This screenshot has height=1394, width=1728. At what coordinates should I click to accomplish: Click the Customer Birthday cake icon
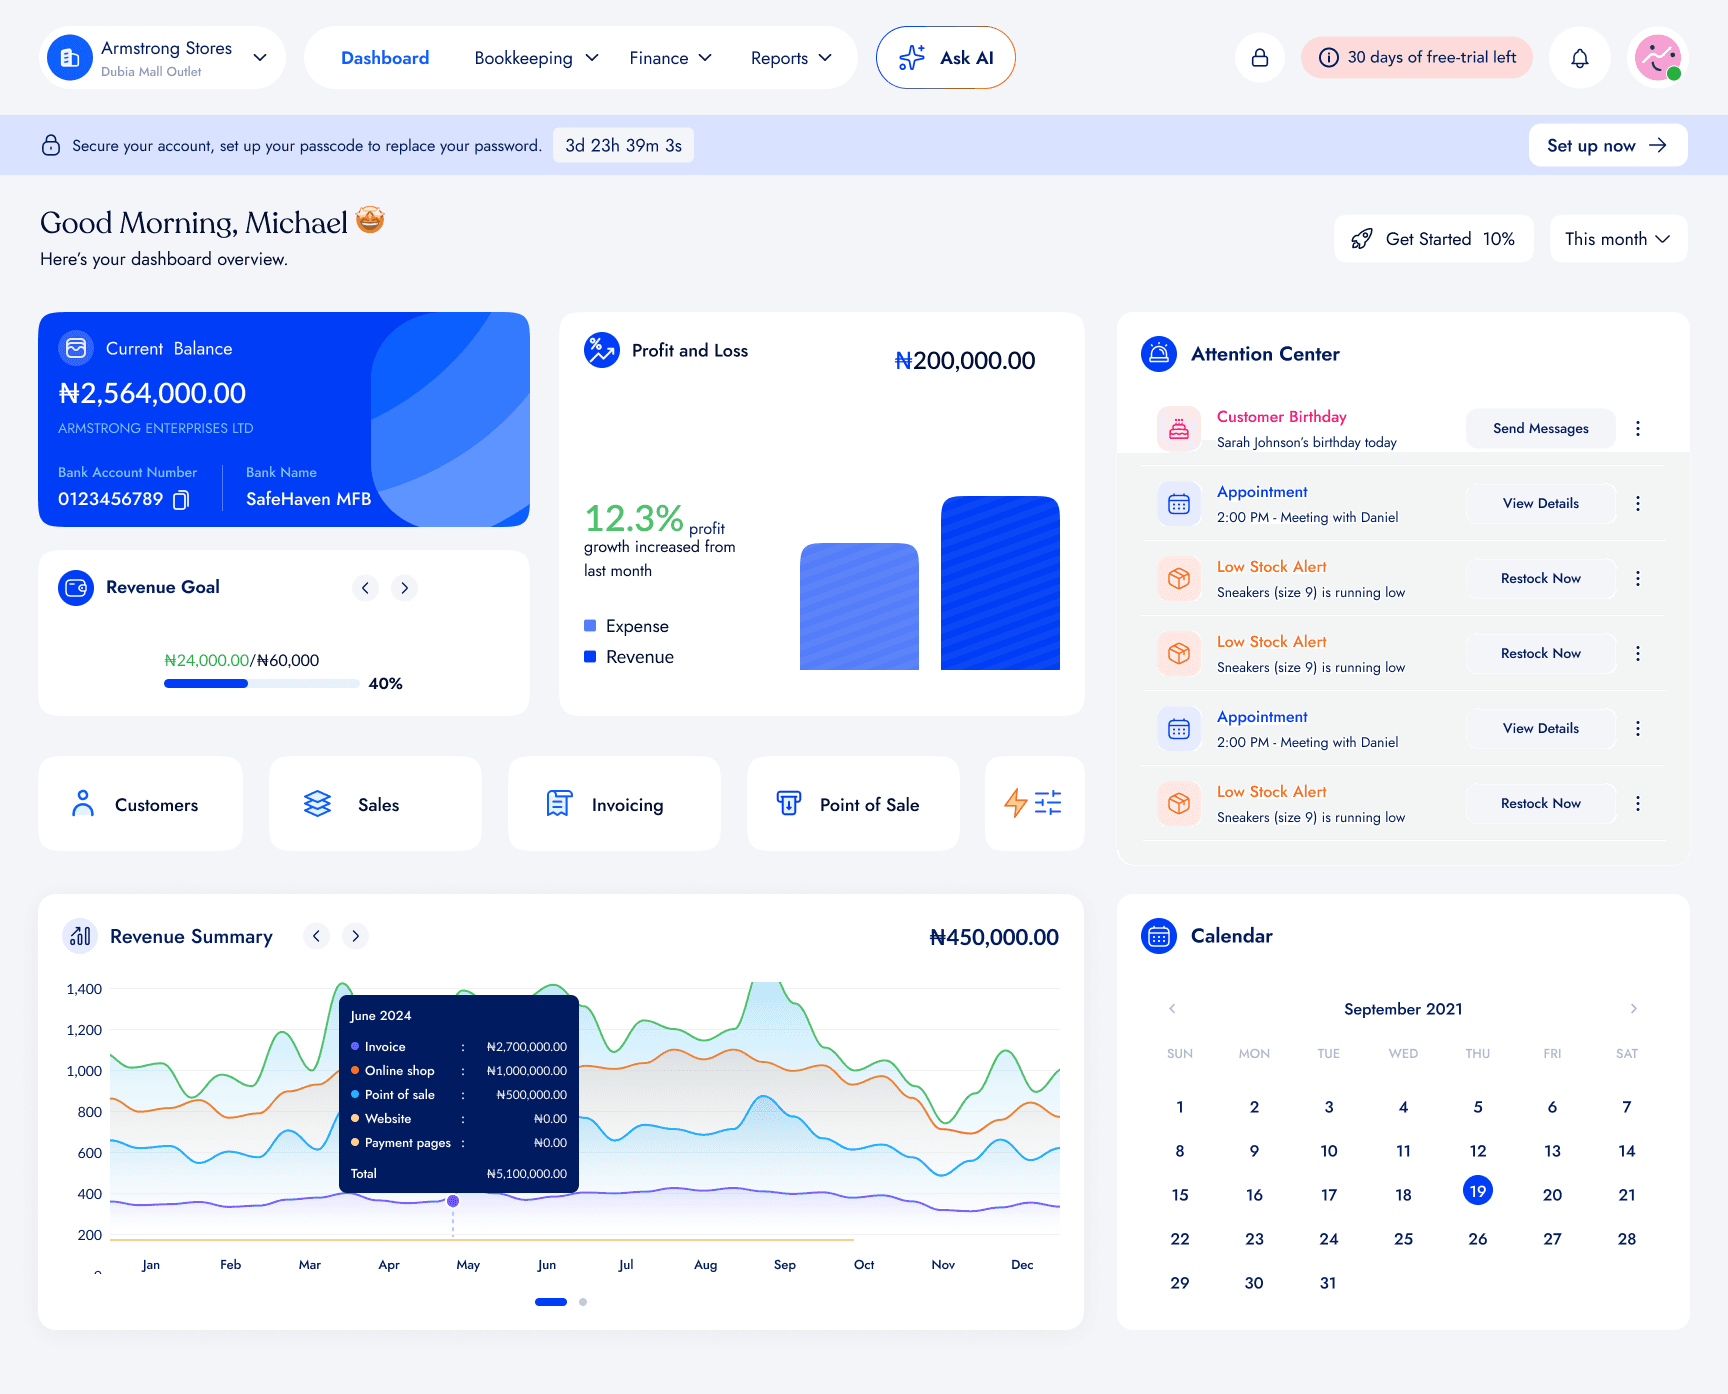click(1179, 429)
